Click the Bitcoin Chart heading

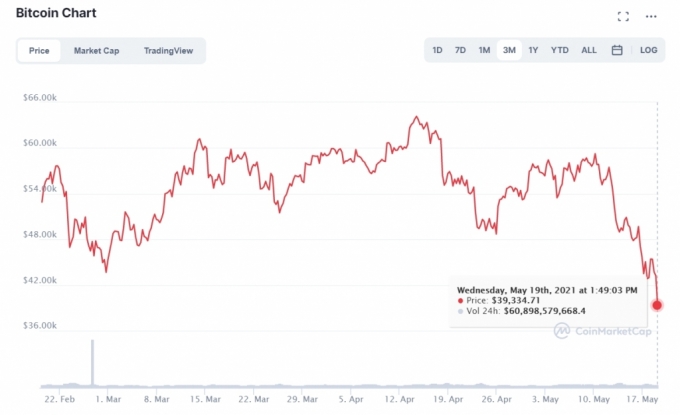pyautogui.click(x=56, y=16)
